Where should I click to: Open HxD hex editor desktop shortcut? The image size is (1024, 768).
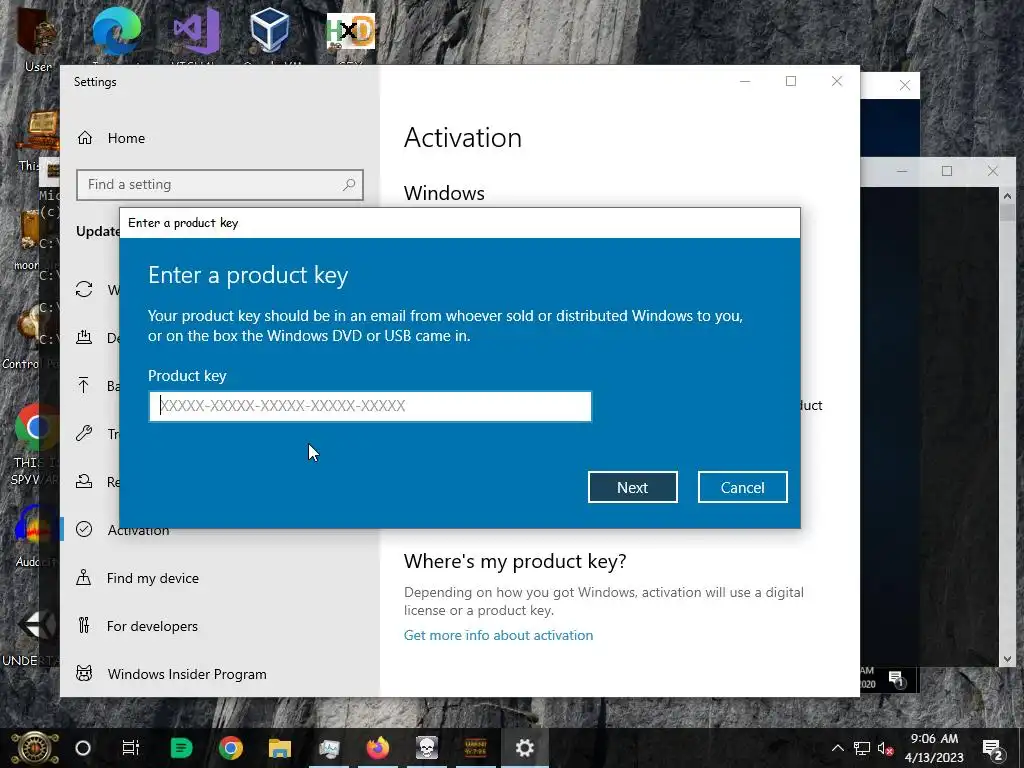click(x=351, y=31)
